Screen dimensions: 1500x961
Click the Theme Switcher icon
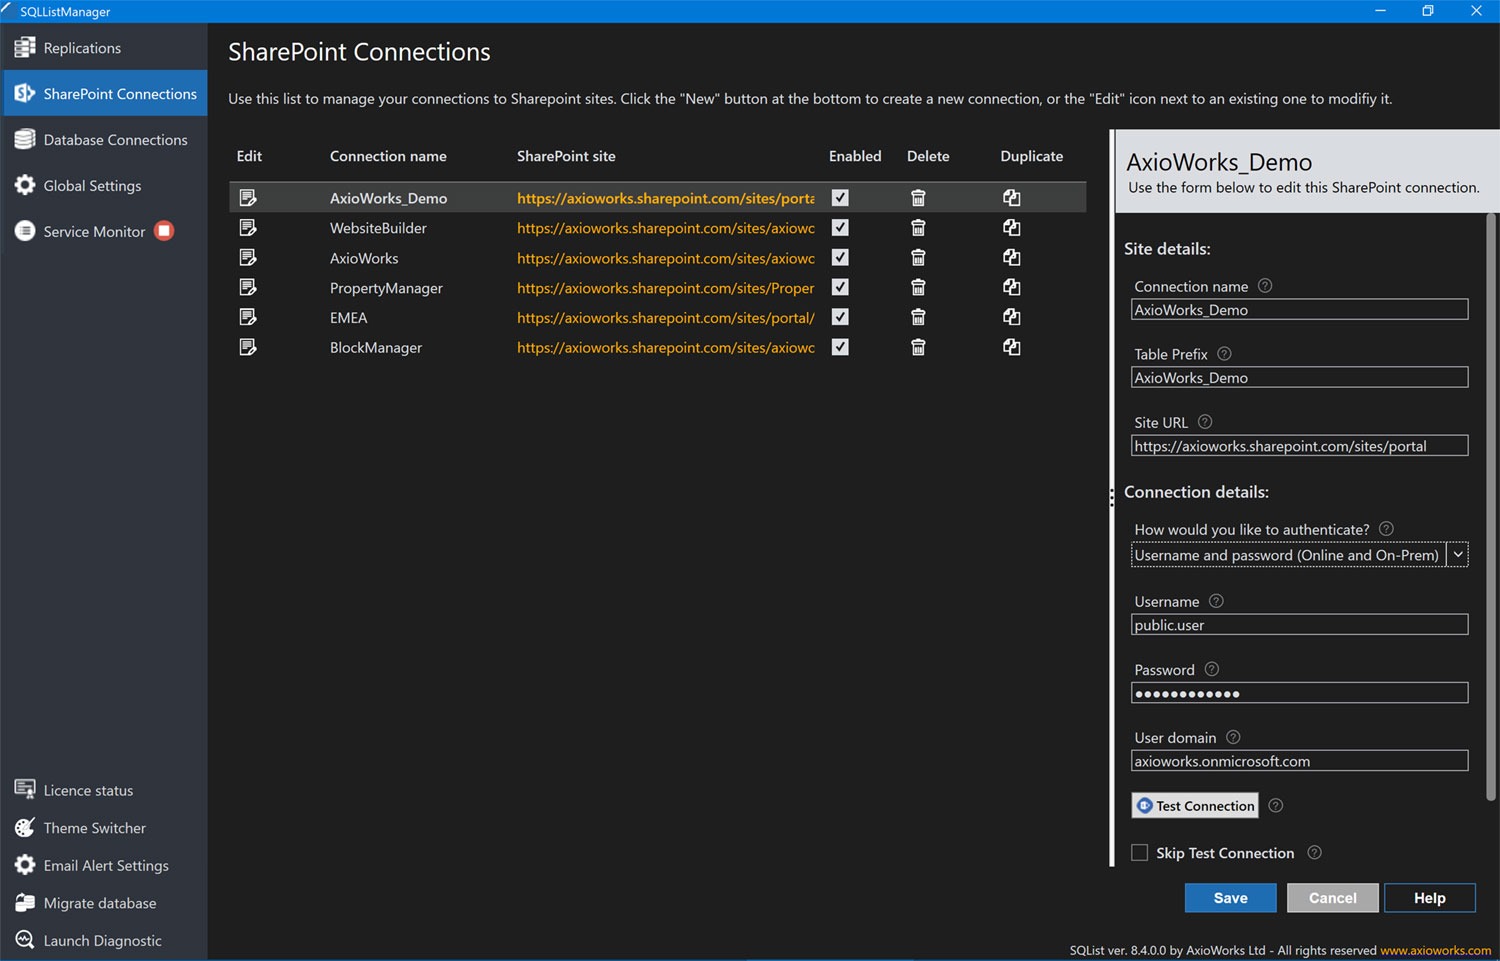click(24, 828)
